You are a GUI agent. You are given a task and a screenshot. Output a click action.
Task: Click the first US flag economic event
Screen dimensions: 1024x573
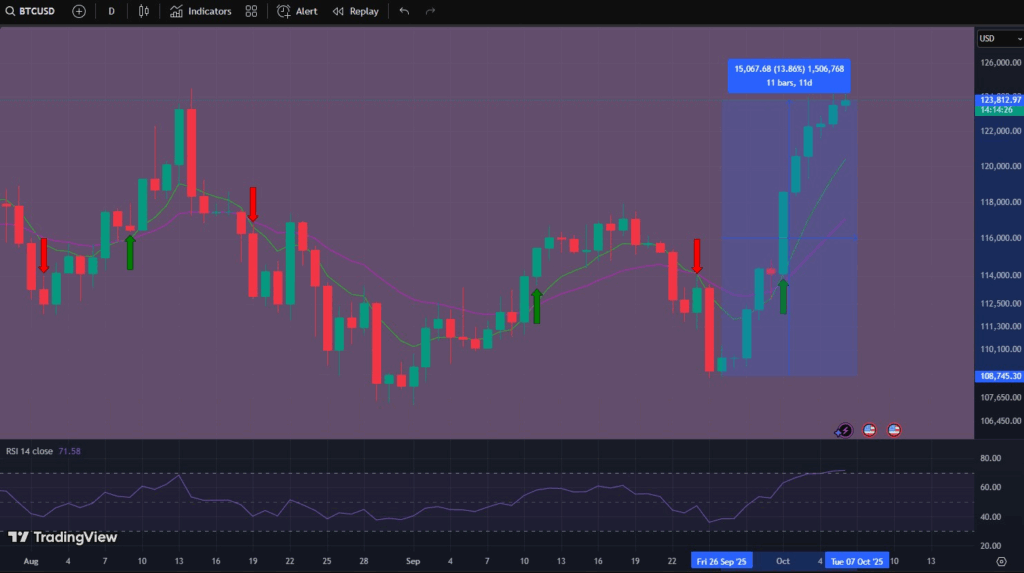pos(869,430)
